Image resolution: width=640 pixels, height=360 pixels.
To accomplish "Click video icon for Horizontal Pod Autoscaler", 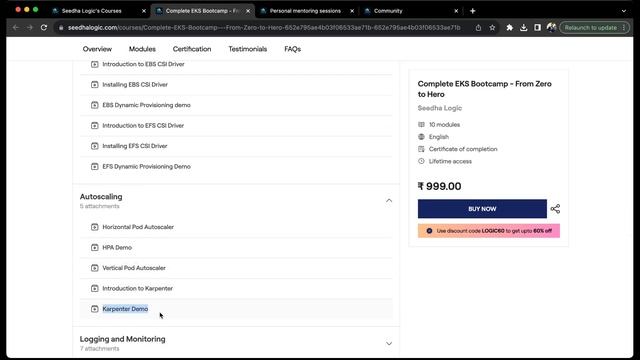I will (x=95, y=227).
